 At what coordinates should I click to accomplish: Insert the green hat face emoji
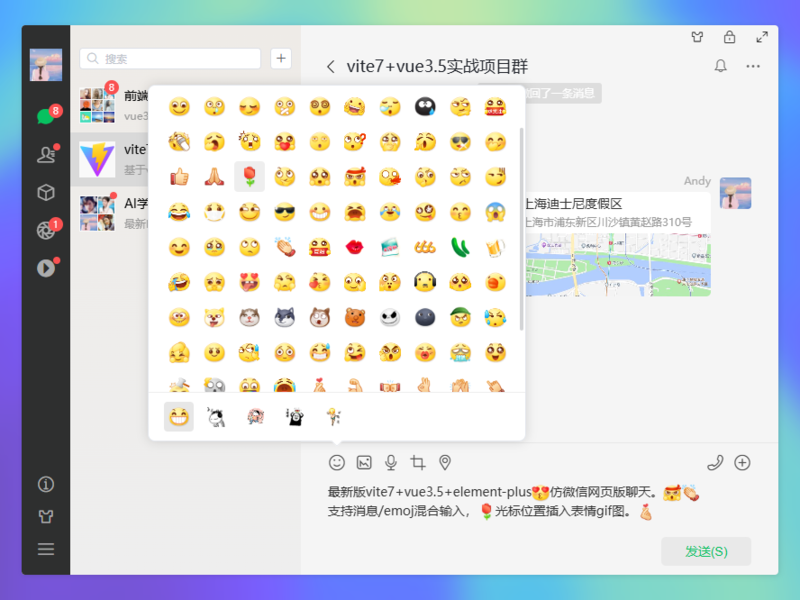coord(460,317)
